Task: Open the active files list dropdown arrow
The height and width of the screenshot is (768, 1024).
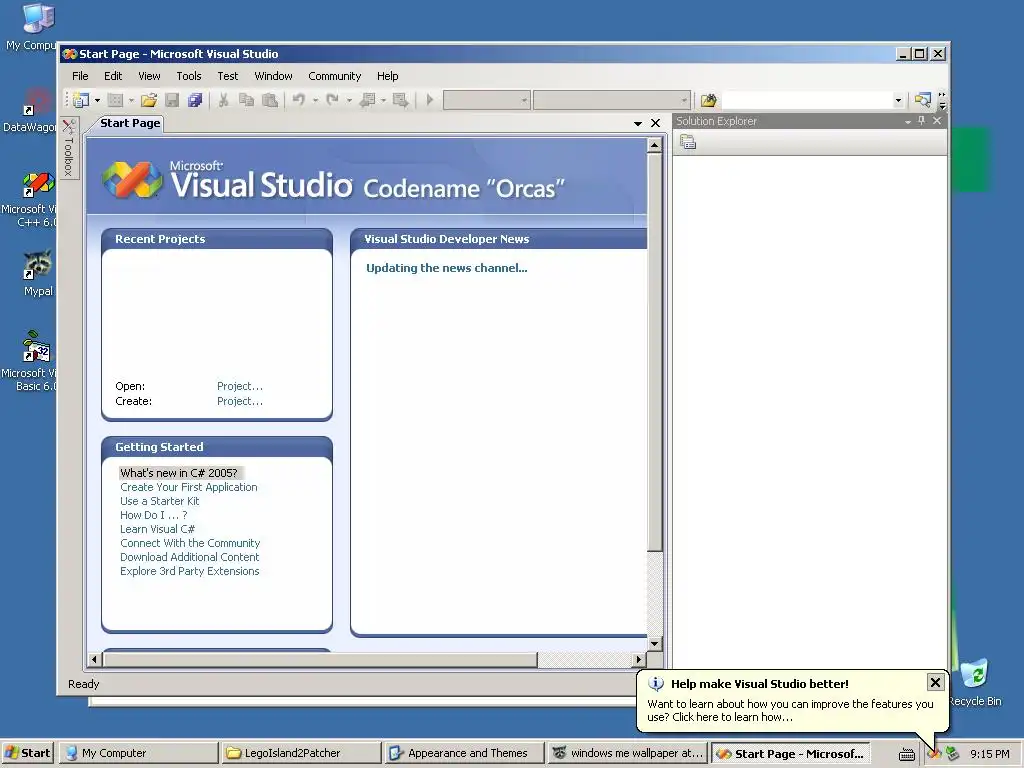Action: click(637, 123)
